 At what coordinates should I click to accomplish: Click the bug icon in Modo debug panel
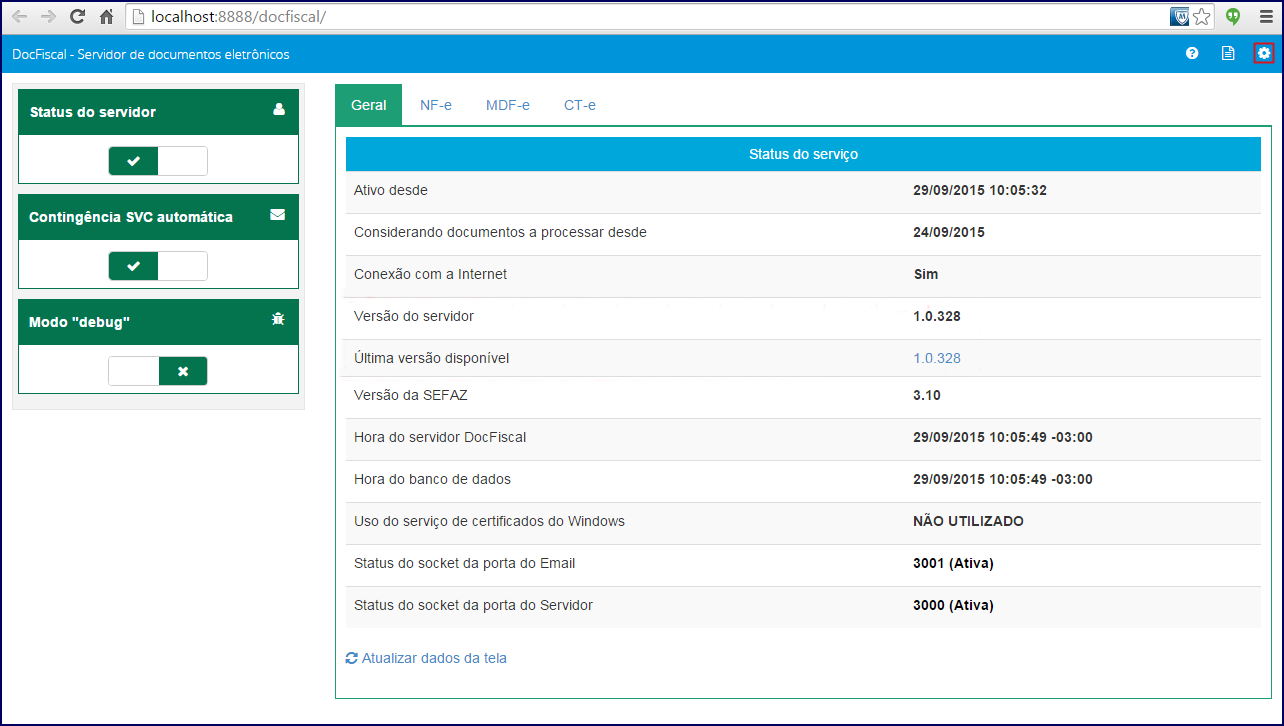click(x=279, y=319)
